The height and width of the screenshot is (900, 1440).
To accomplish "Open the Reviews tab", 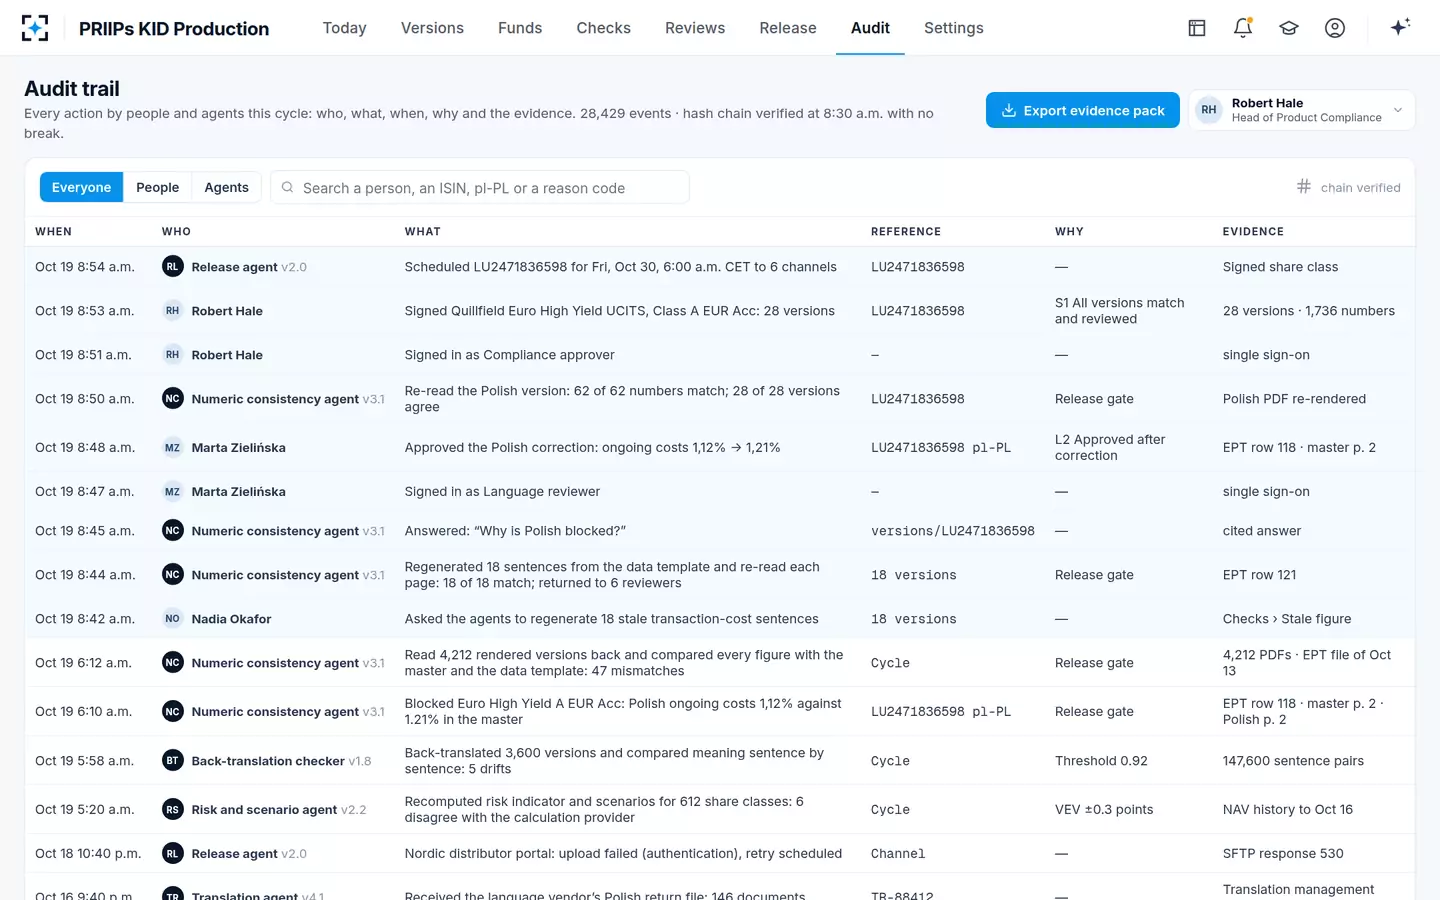I will pos(695,28).
